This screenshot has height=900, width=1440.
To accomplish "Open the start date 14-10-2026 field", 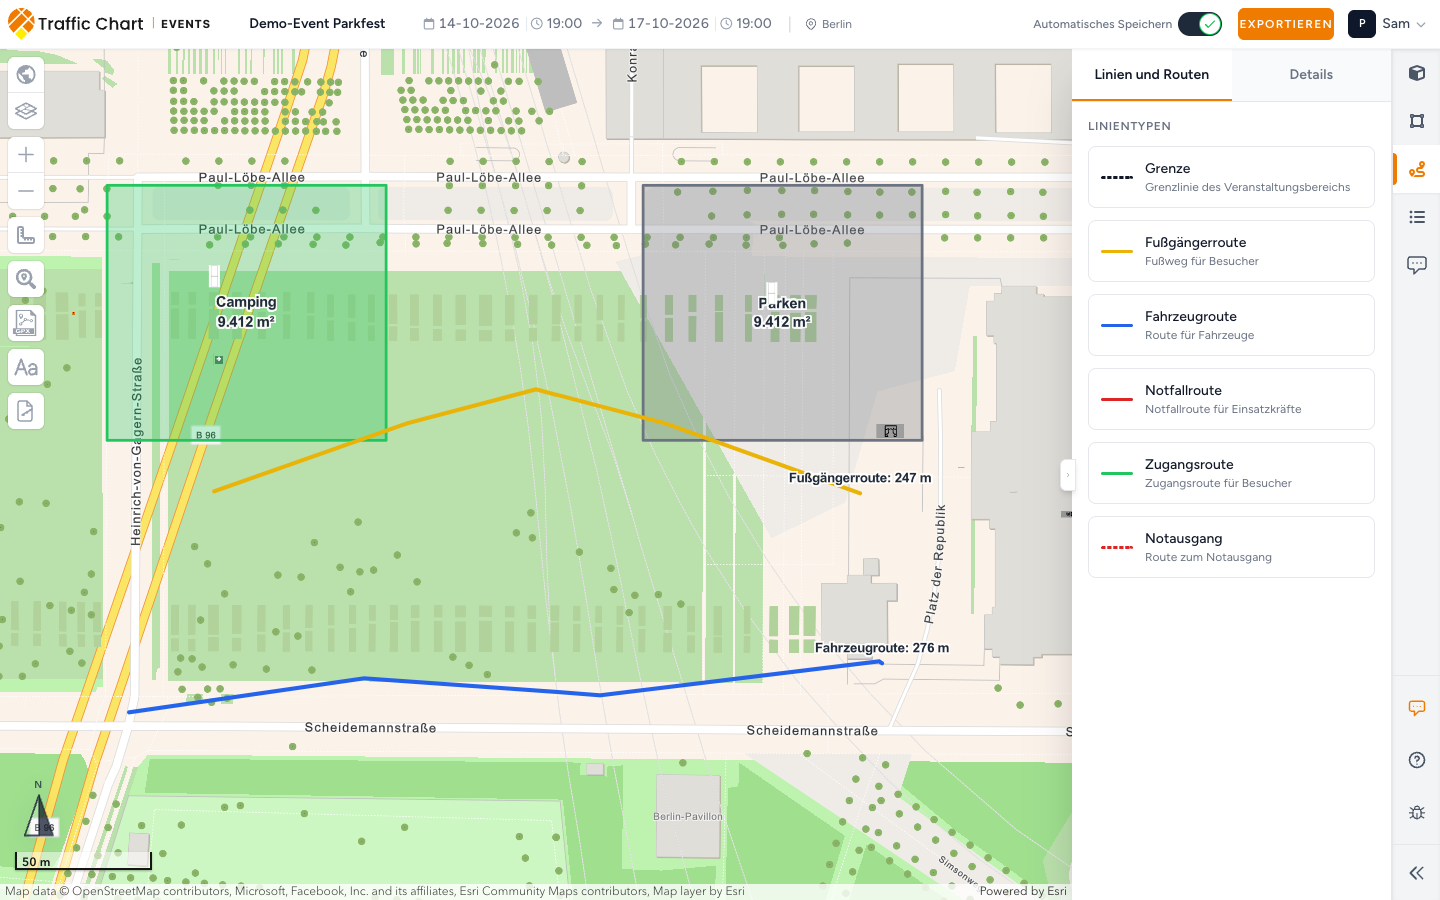I will click(471, 24).
